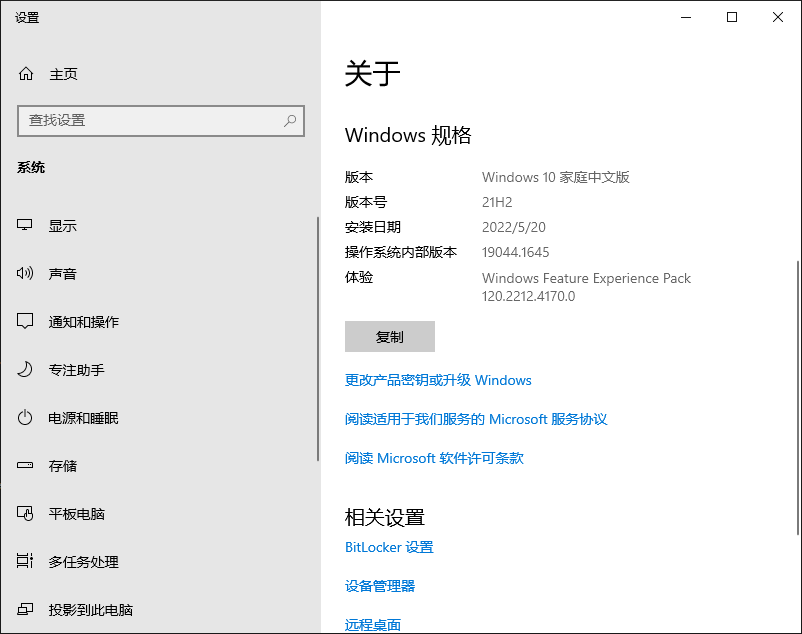Click the Notifications (通知和操作) icon
The height and width of the screenshot is (634, 802).
point(26,322)
